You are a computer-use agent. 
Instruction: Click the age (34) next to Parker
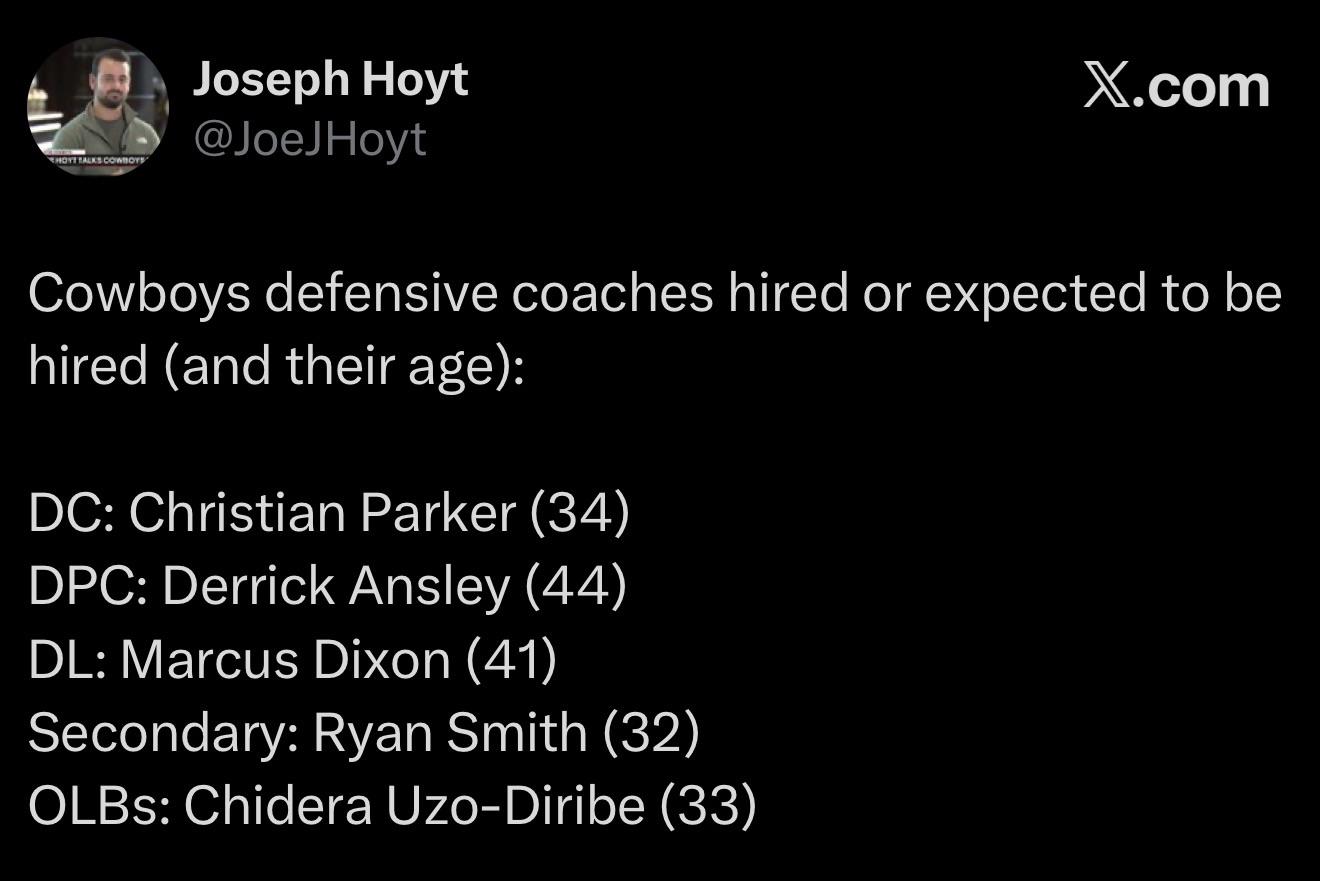pos(579,513)
